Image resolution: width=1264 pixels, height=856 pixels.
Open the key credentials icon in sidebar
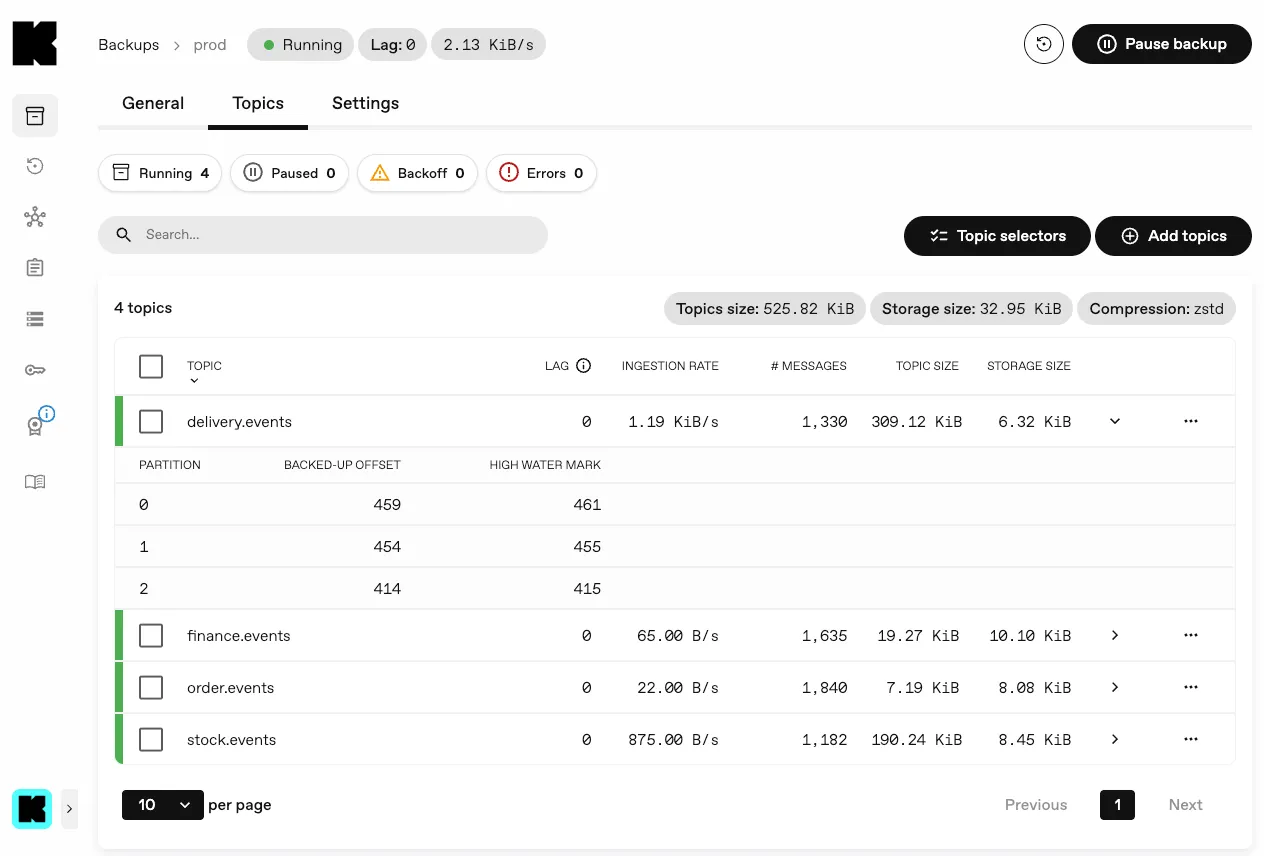coord(35,370)
